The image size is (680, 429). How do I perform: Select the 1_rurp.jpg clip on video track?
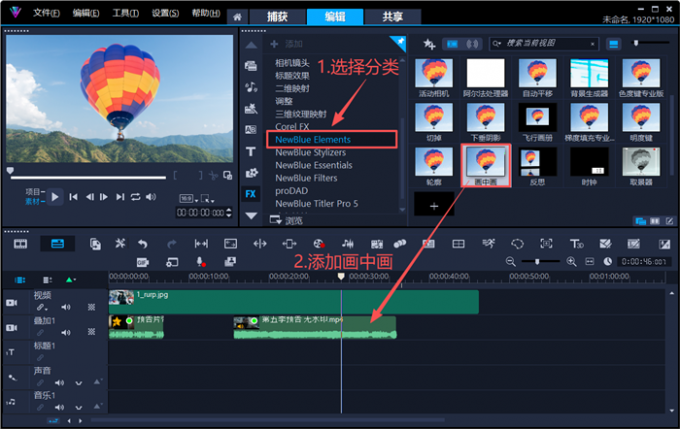[294, 302]
